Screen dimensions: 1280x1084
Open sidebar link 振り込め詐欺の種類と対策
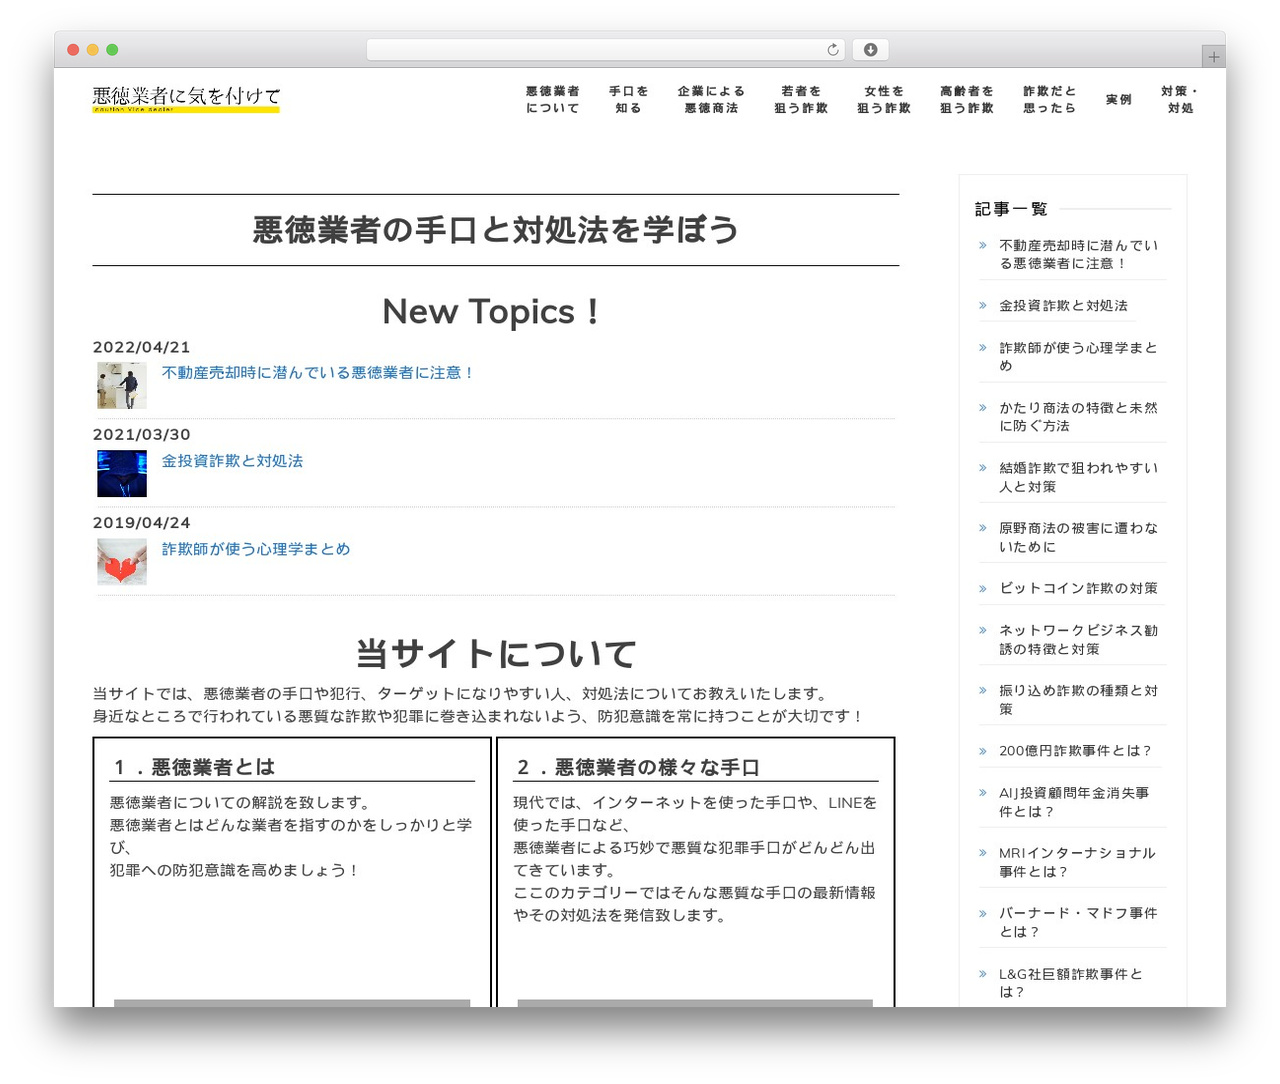tap(1079, 700)
